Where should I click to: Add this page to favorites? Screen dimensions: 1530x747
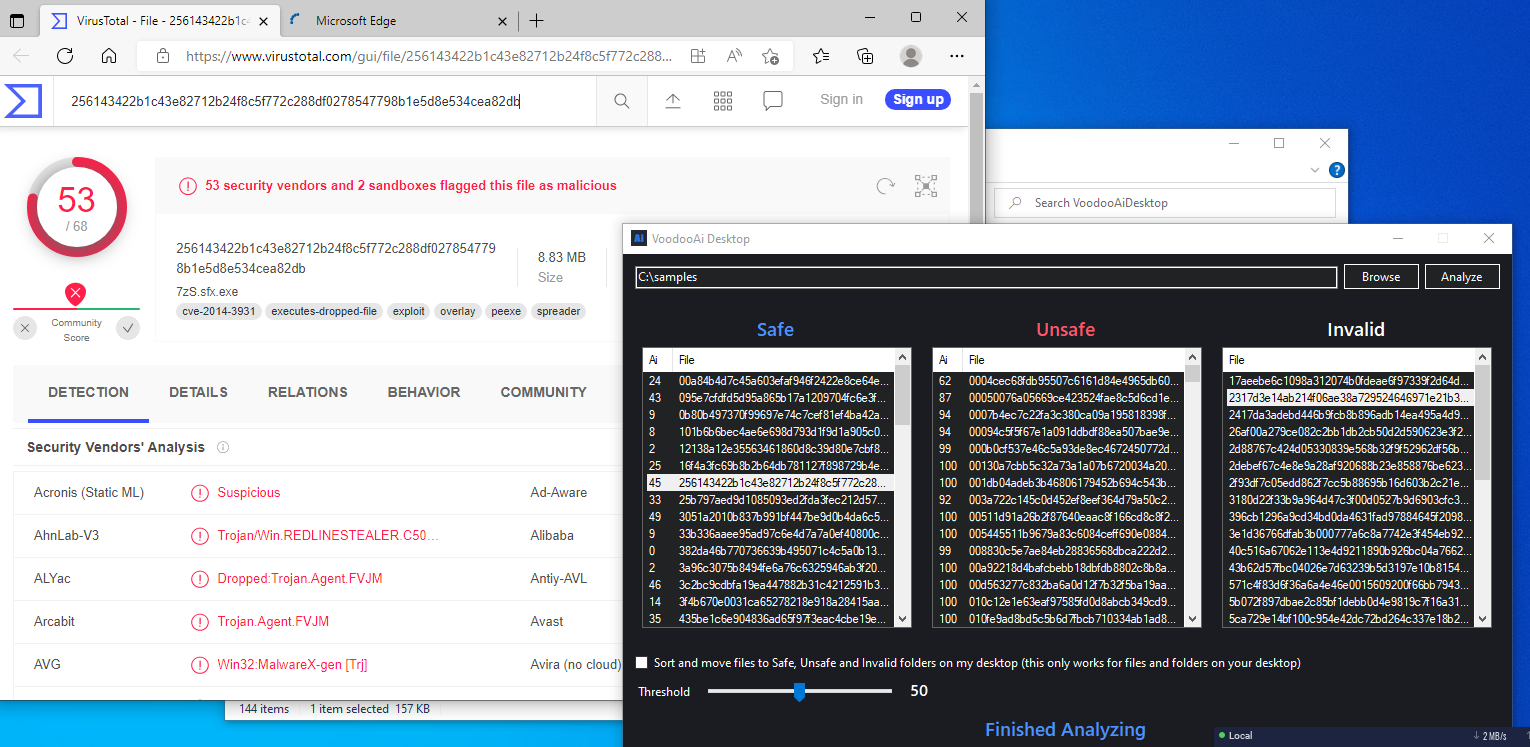(770, 56)
